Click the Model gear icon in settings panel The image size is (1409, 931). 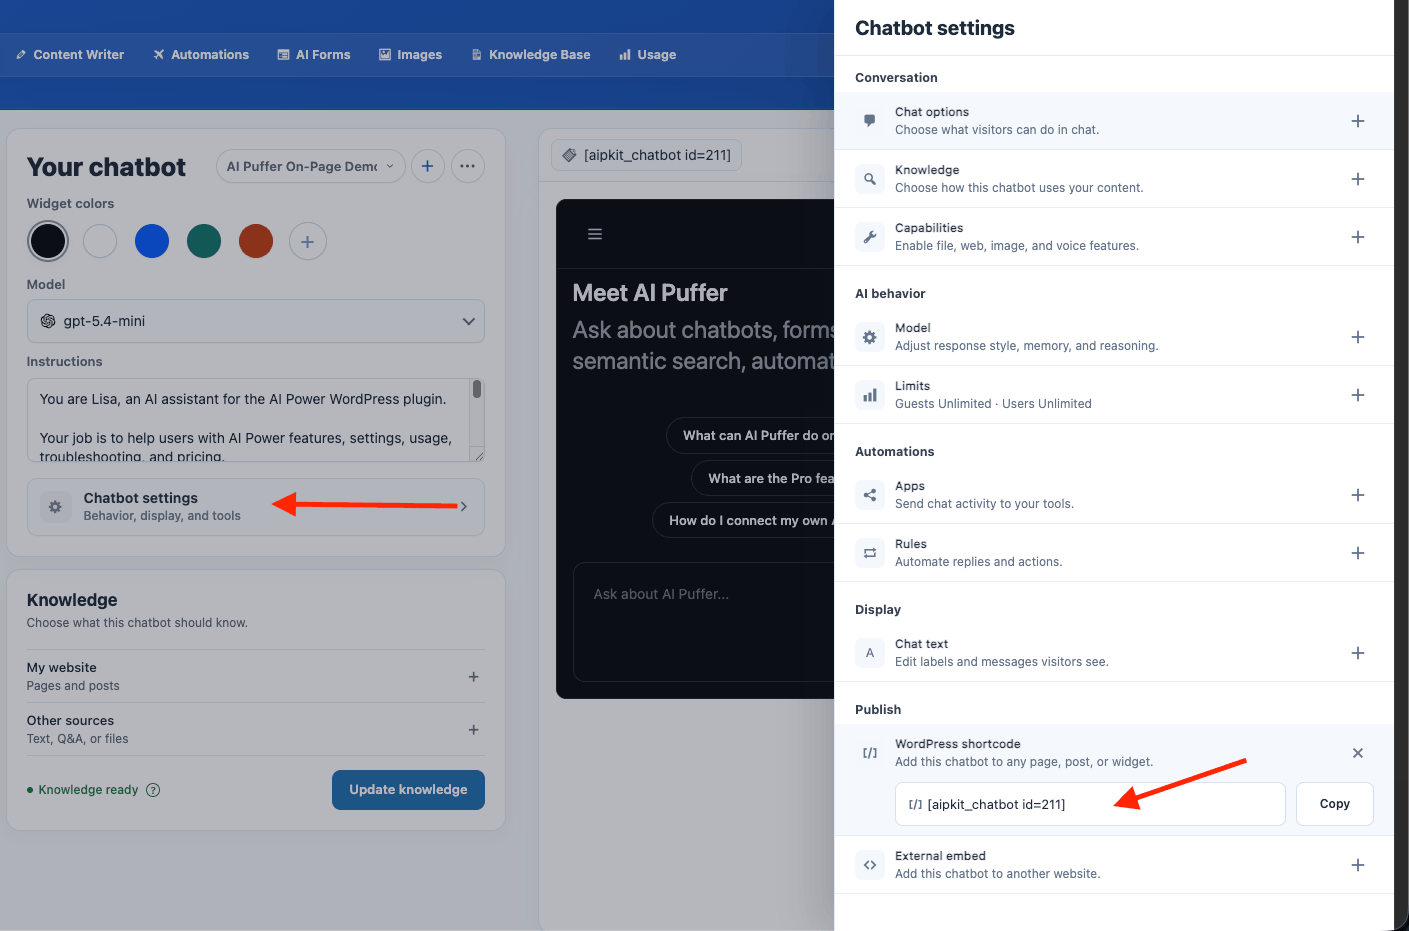point(870,337)
